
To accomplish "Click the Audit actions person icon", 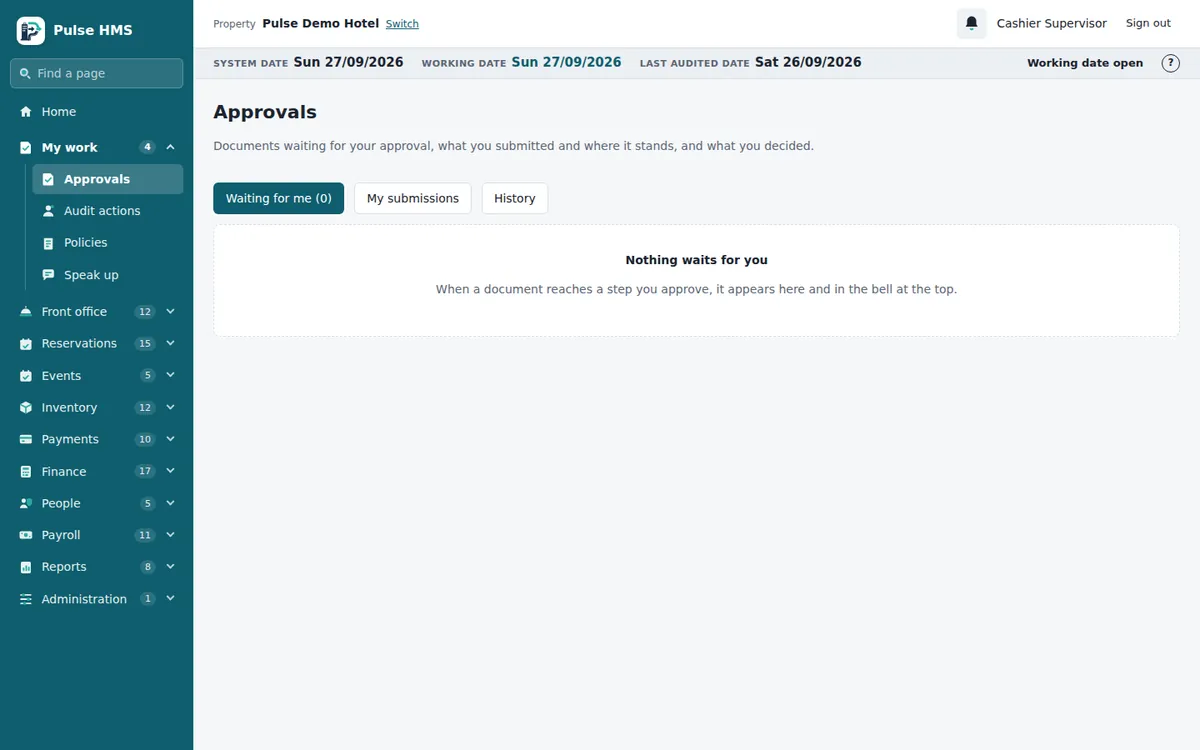I will click(48, 211).
